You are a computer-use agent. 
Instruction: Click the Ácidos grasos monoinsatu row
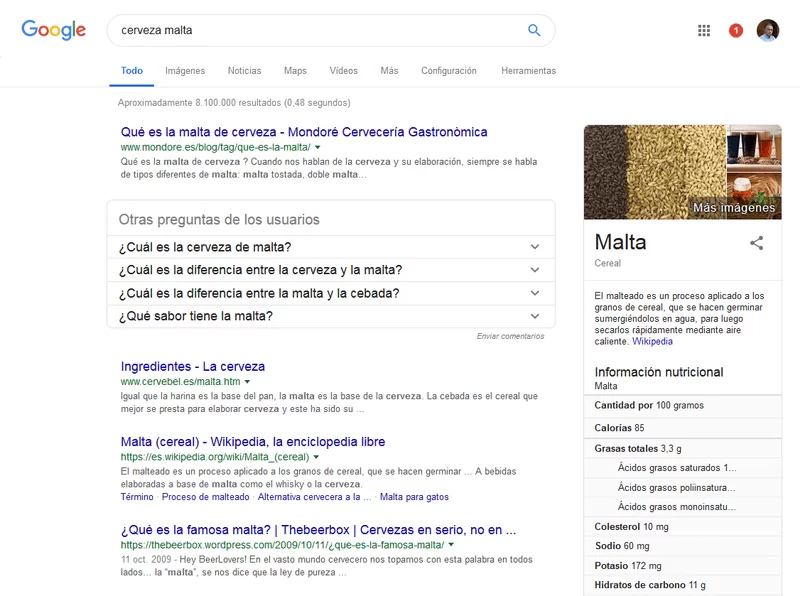click(x=683, y=507)
